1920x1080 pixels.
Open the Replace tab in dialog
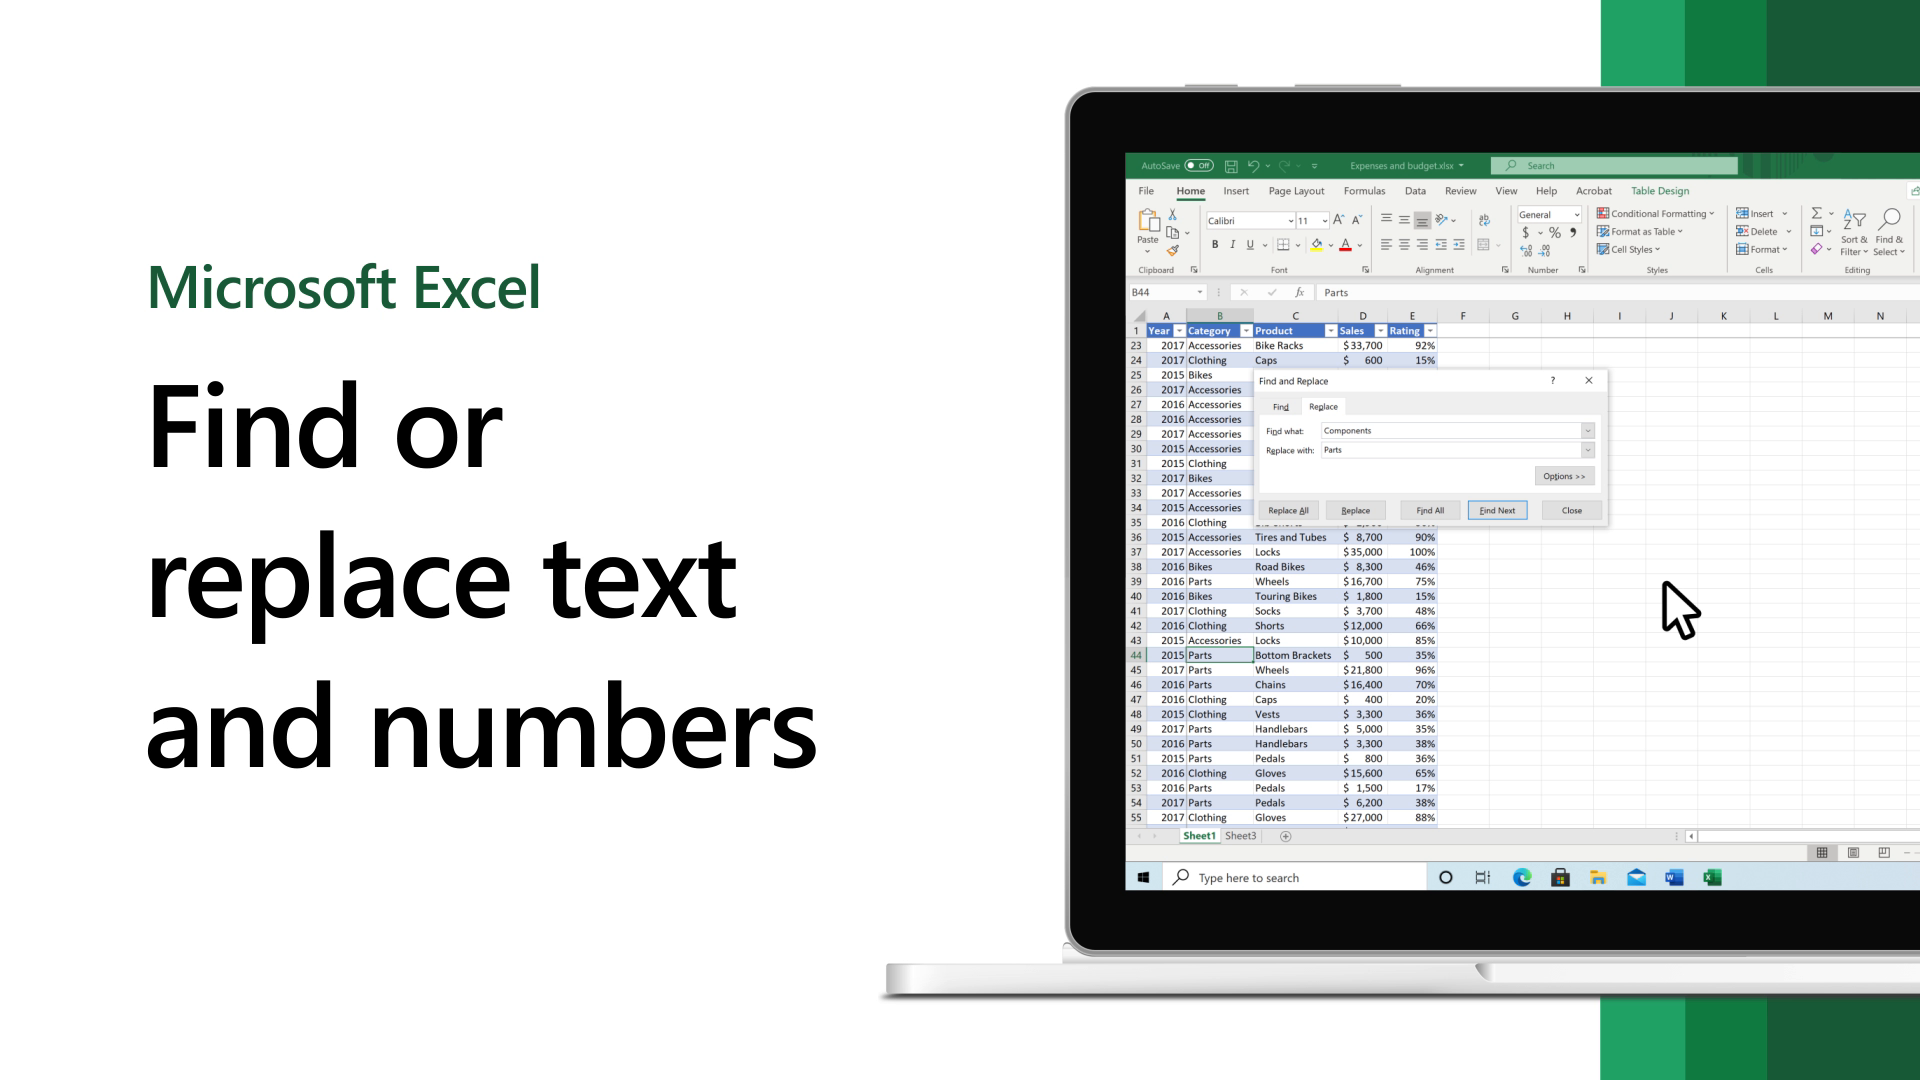point(1323,406)
